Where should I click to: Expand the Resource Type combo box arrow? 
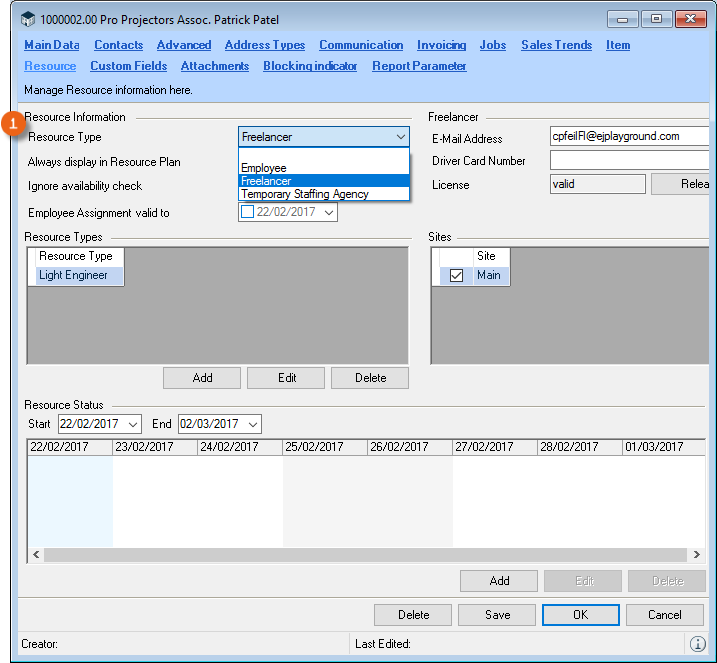click(400, 137)
